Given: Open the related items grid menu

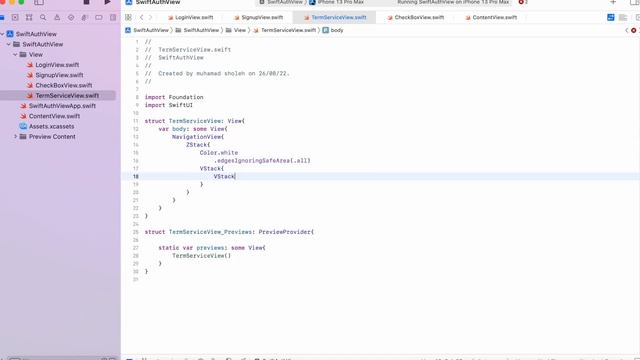Looking at the screenshot, I should [x=128, y=17].
